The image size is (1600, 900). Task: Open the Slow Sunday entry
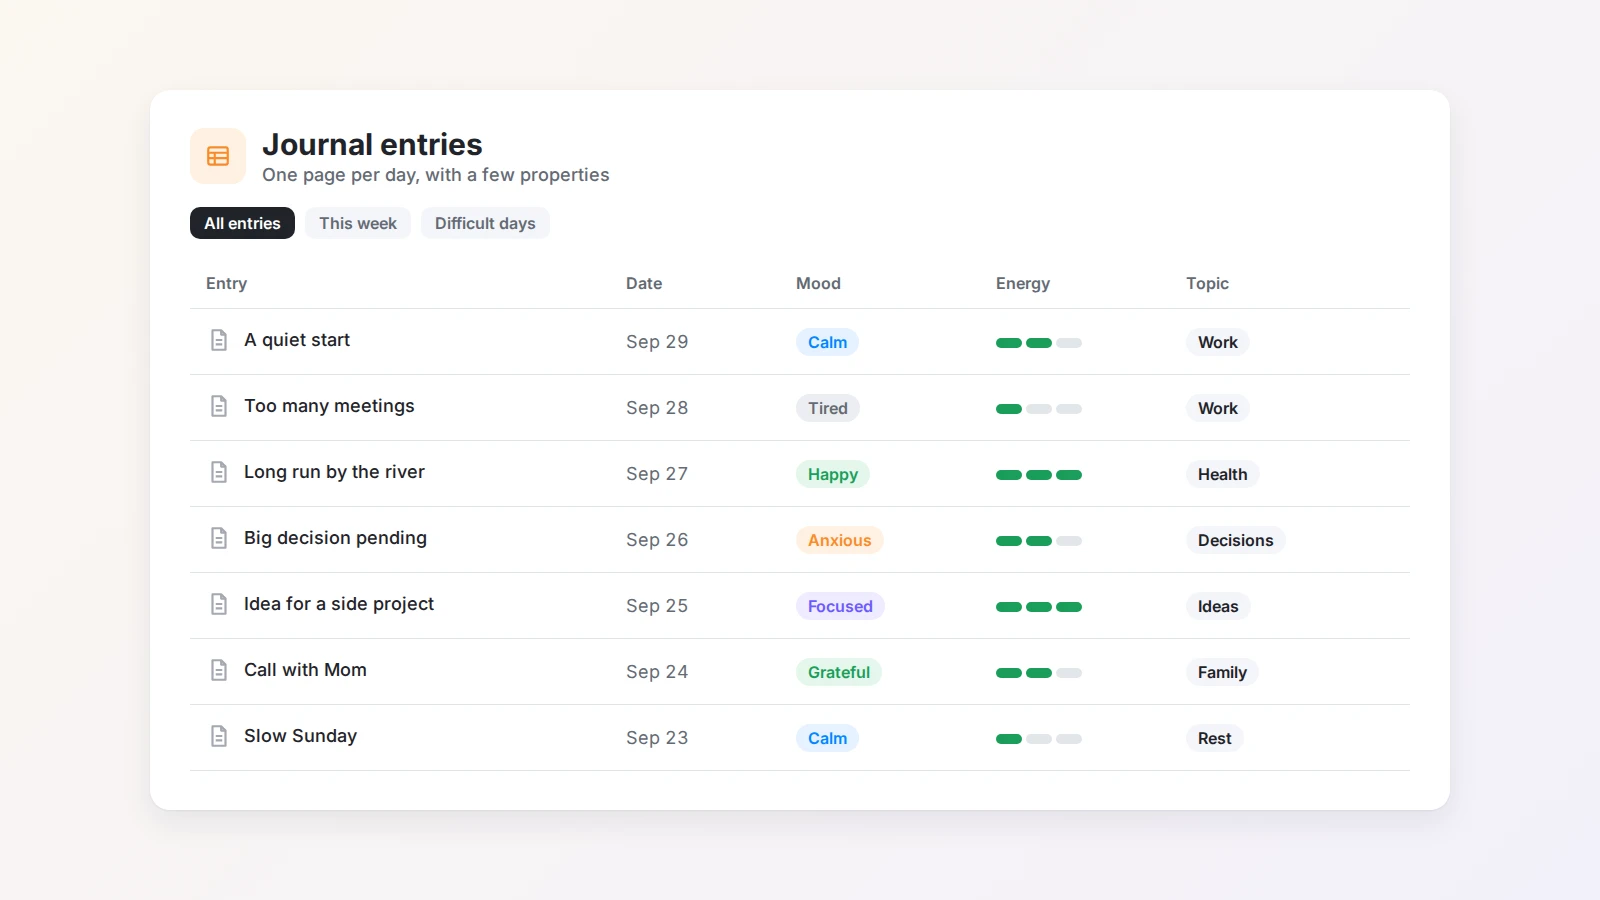300,736
